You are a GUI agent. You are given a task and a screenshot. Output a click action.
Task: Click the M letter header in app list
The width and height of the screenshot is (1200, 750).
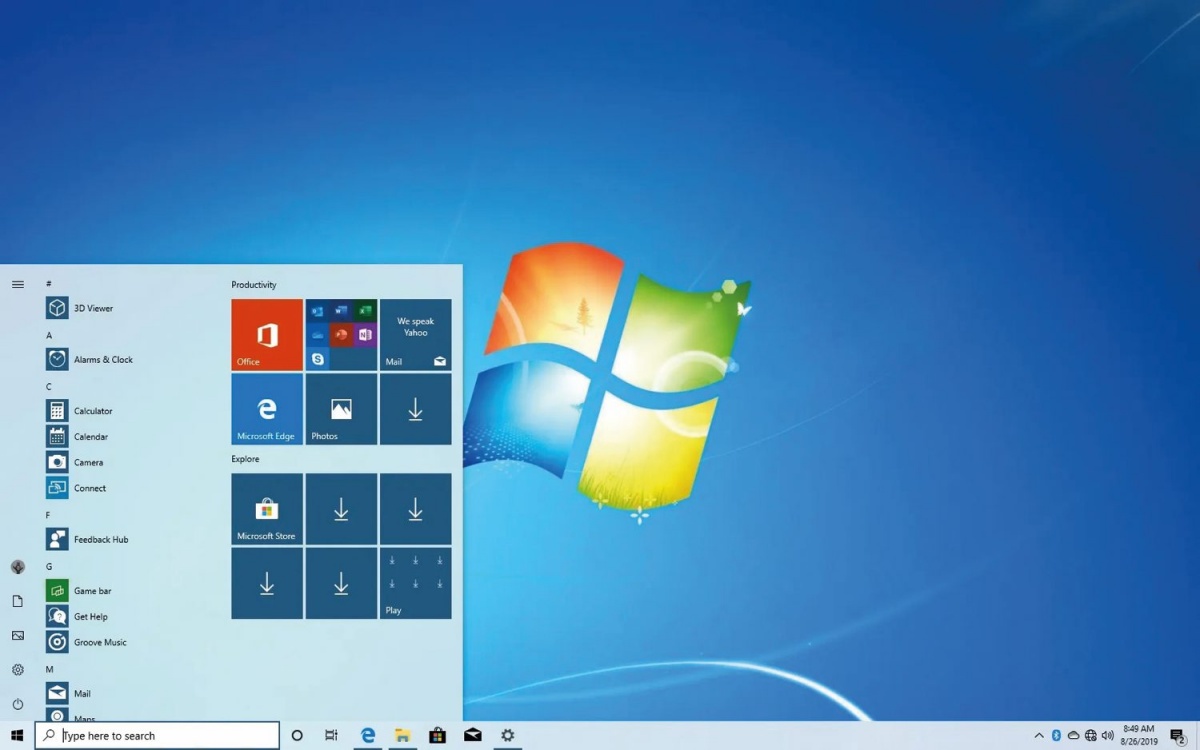coord(48,670)
